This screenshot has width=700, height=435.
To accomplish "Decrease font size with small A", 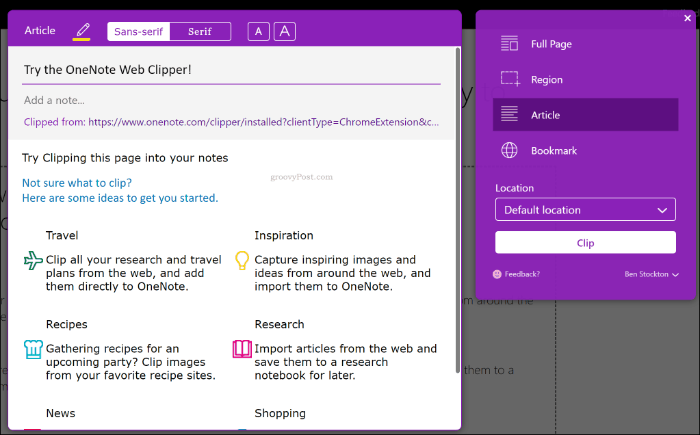I will [258, 32].
